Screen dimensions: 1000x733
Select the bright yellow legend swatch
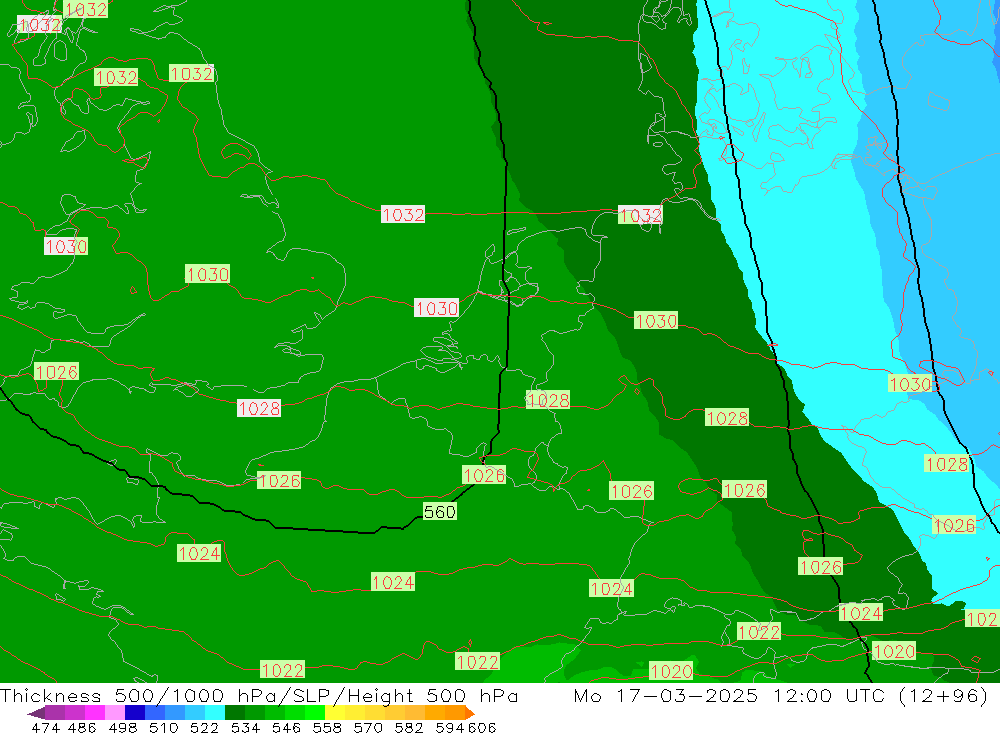[335, 712]
